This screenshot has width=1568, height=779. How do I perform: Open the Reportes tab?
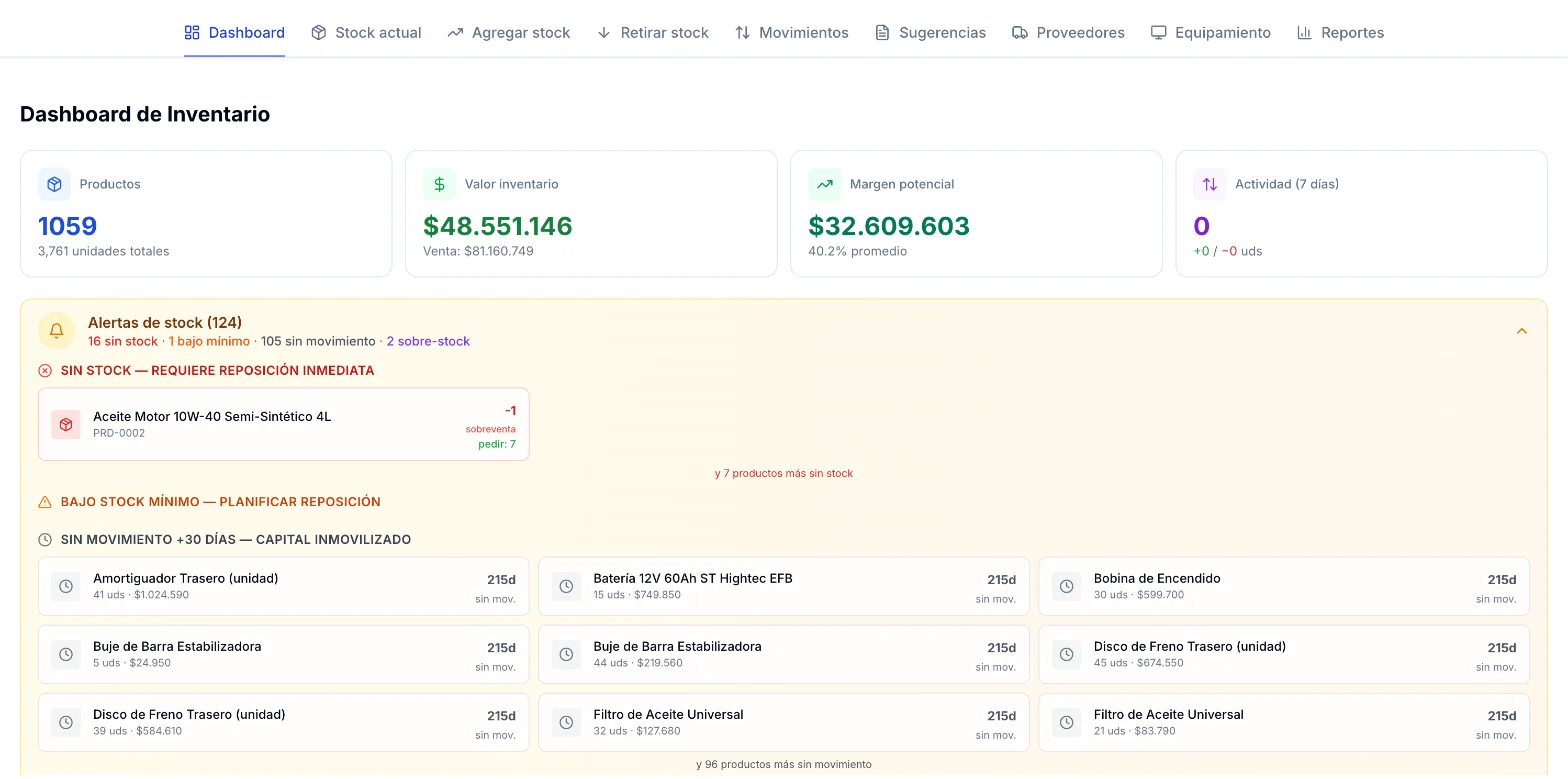[1340, 32]
